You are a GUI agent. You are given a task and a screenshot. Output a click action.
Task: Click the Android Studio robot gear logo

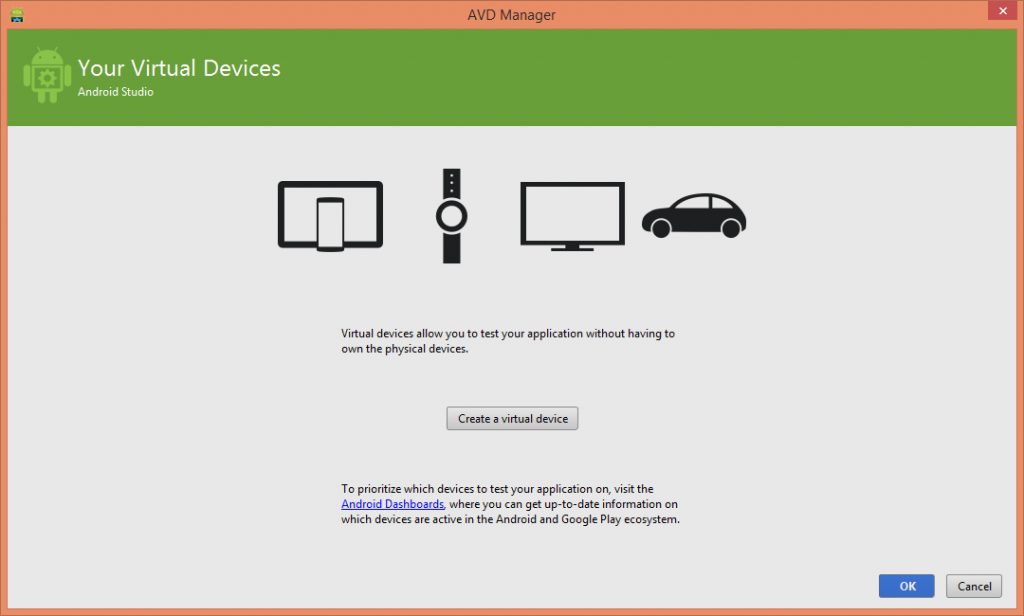(47, 76)
